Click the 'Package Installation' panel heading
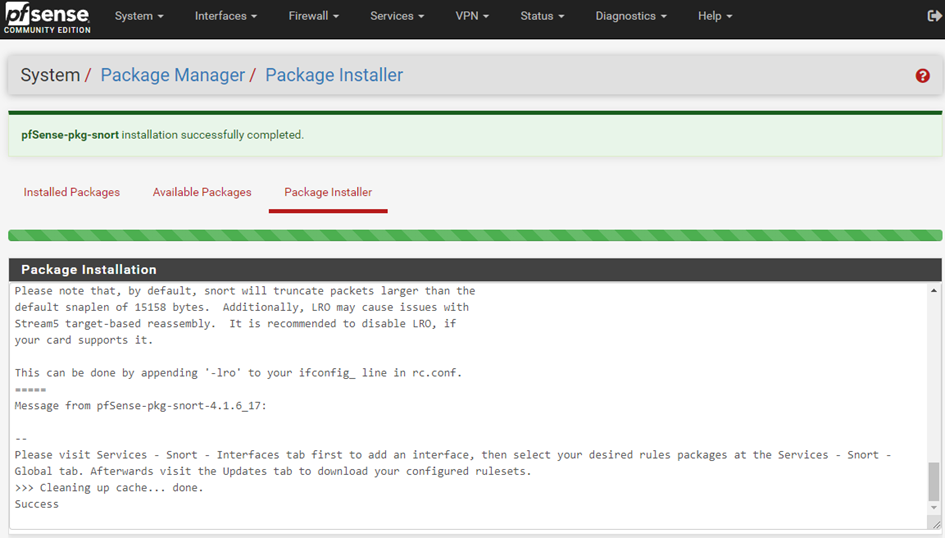 coord(89,269)
